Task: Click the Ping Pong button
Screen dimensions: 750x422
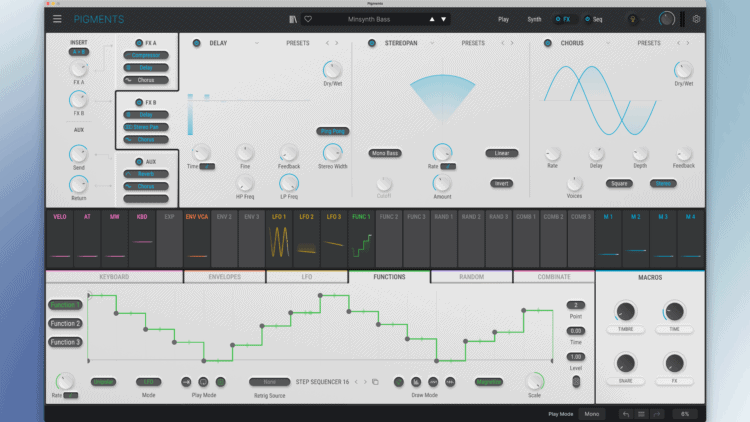Action: tap(332, 131)
